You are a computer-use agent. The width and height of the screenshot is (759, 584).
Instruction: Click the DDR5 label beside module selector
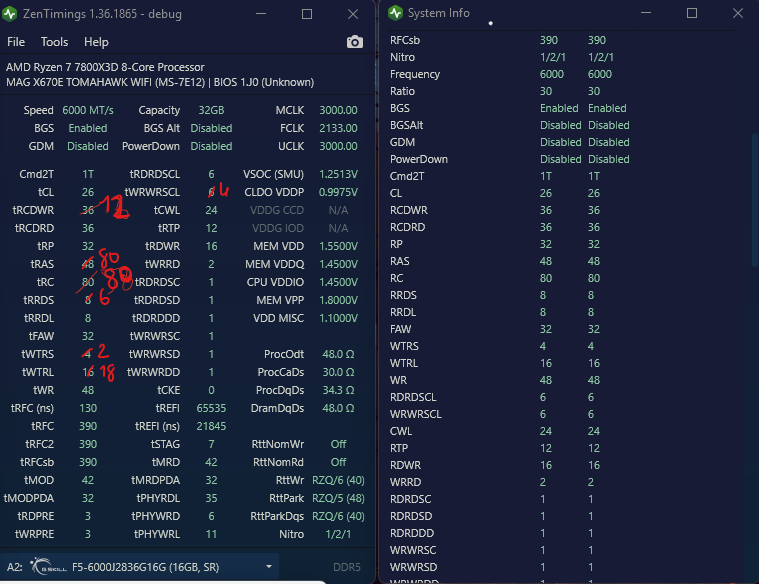[347, 567]
